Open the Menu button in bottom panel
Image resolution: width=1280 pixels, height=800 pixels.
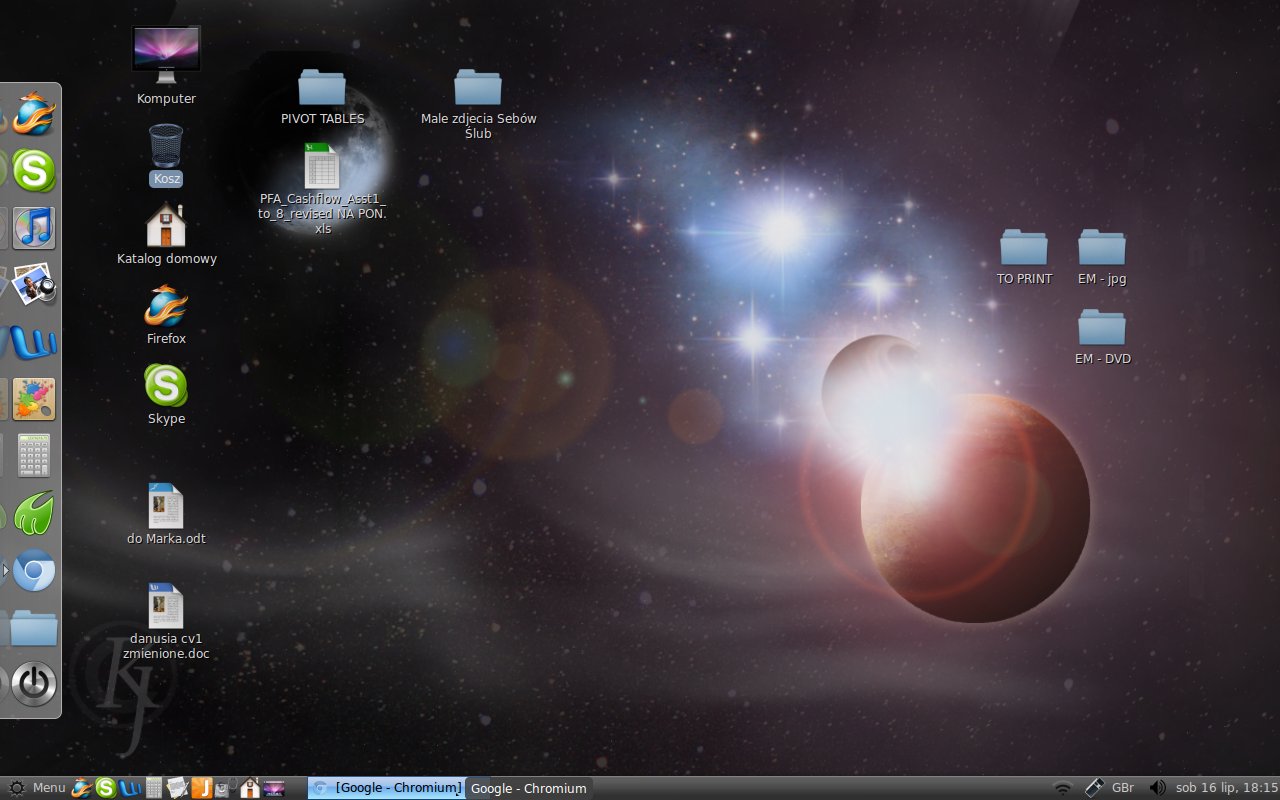coord(49,788)
